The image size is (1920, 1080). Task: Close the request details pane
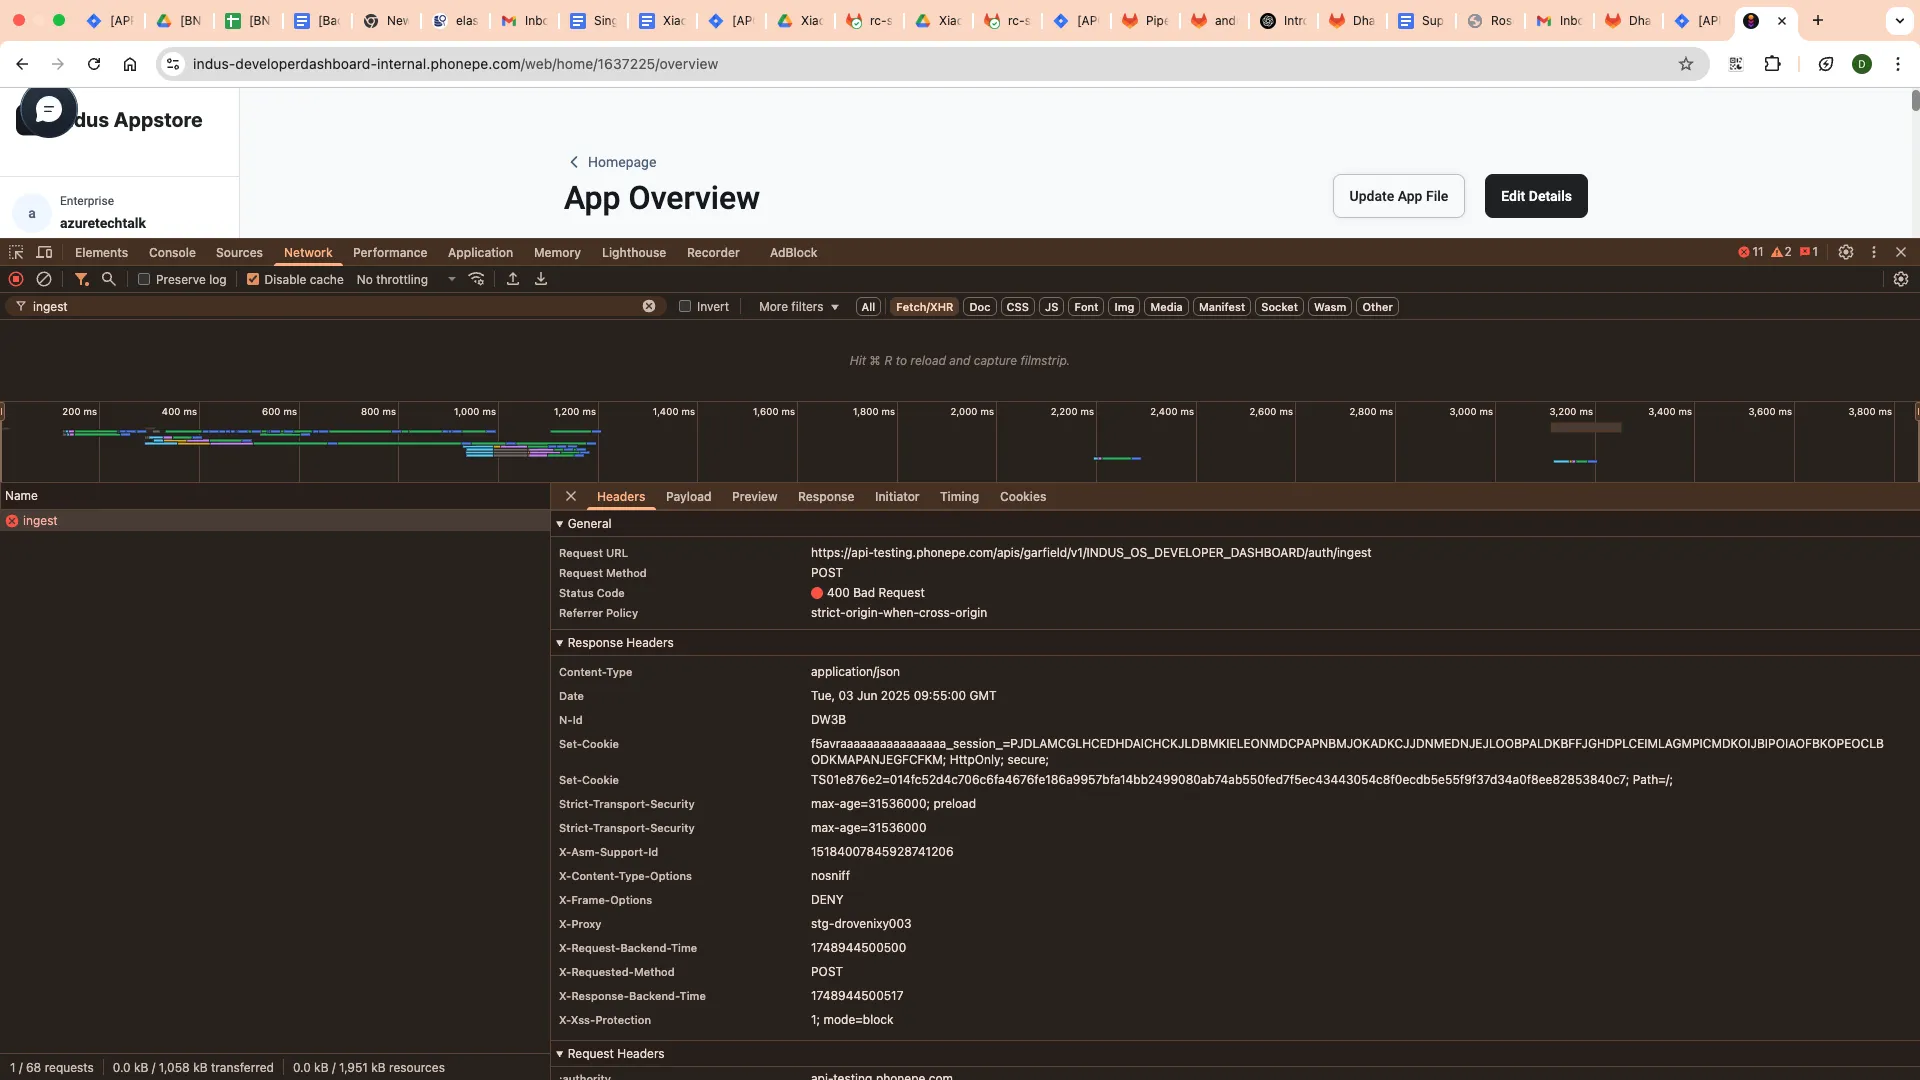(571, 497)
